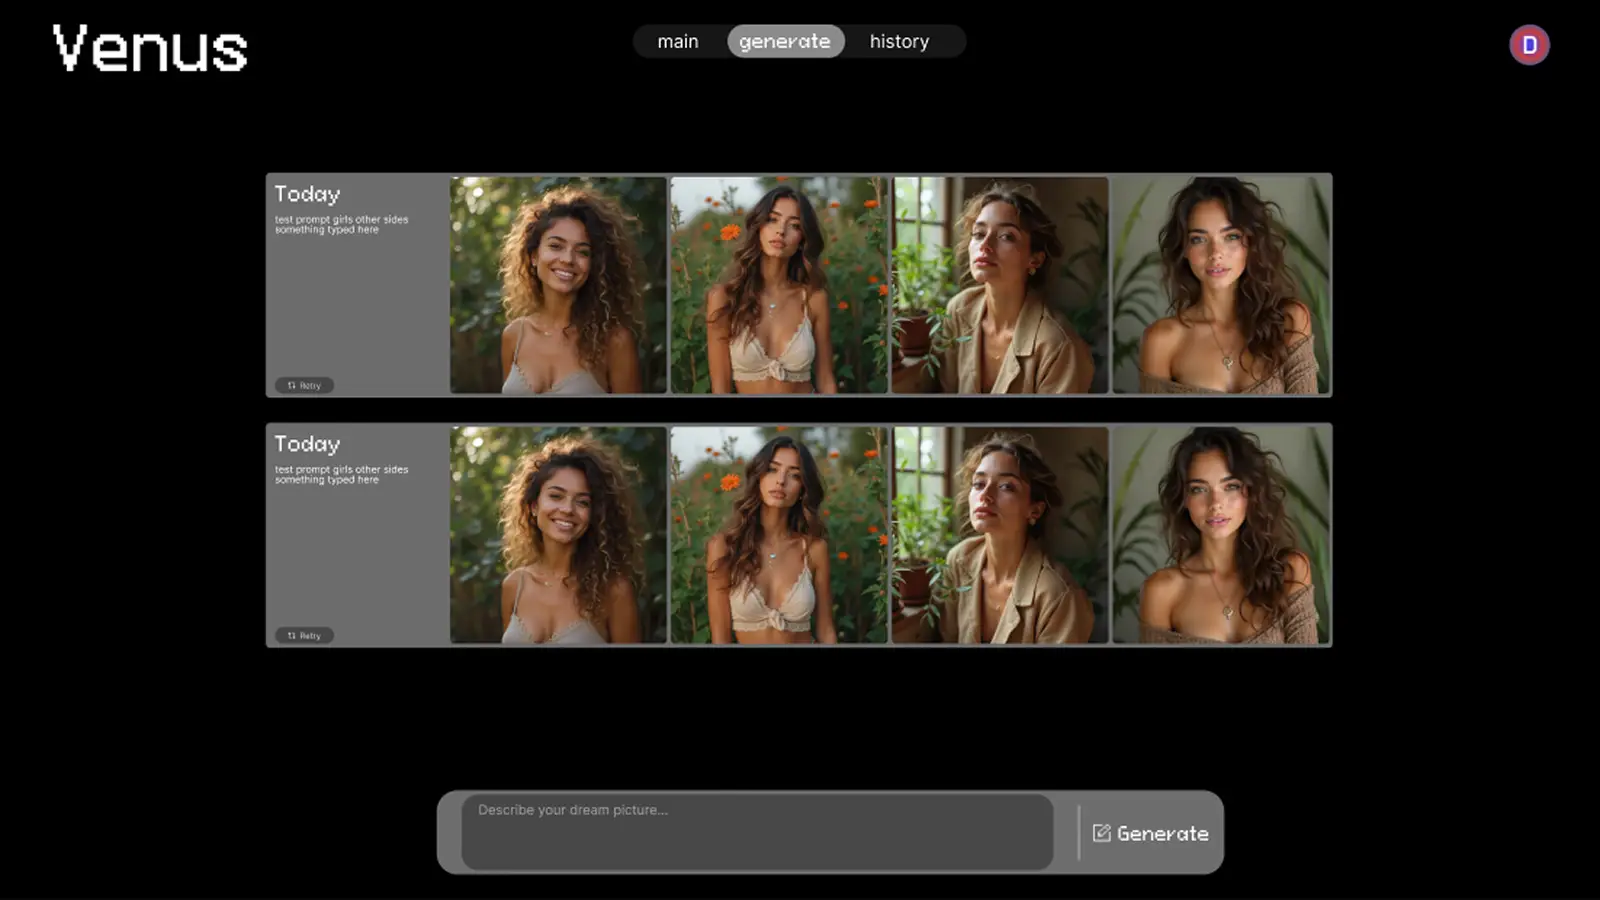The width and height of the screenshot is (1600, 900).
Task: Open second image in the bottom row
Action: [x=779, y=535]
